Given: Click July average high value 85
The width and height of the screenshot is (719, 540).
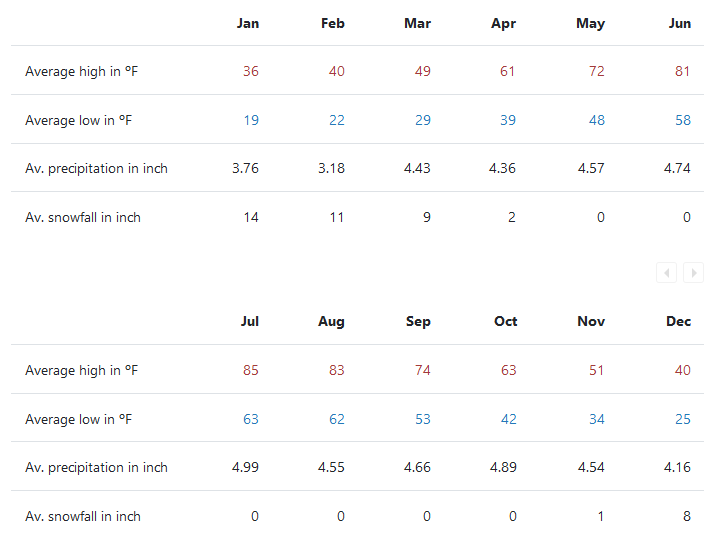Looking at the screenshot, I should pos(251,370).
